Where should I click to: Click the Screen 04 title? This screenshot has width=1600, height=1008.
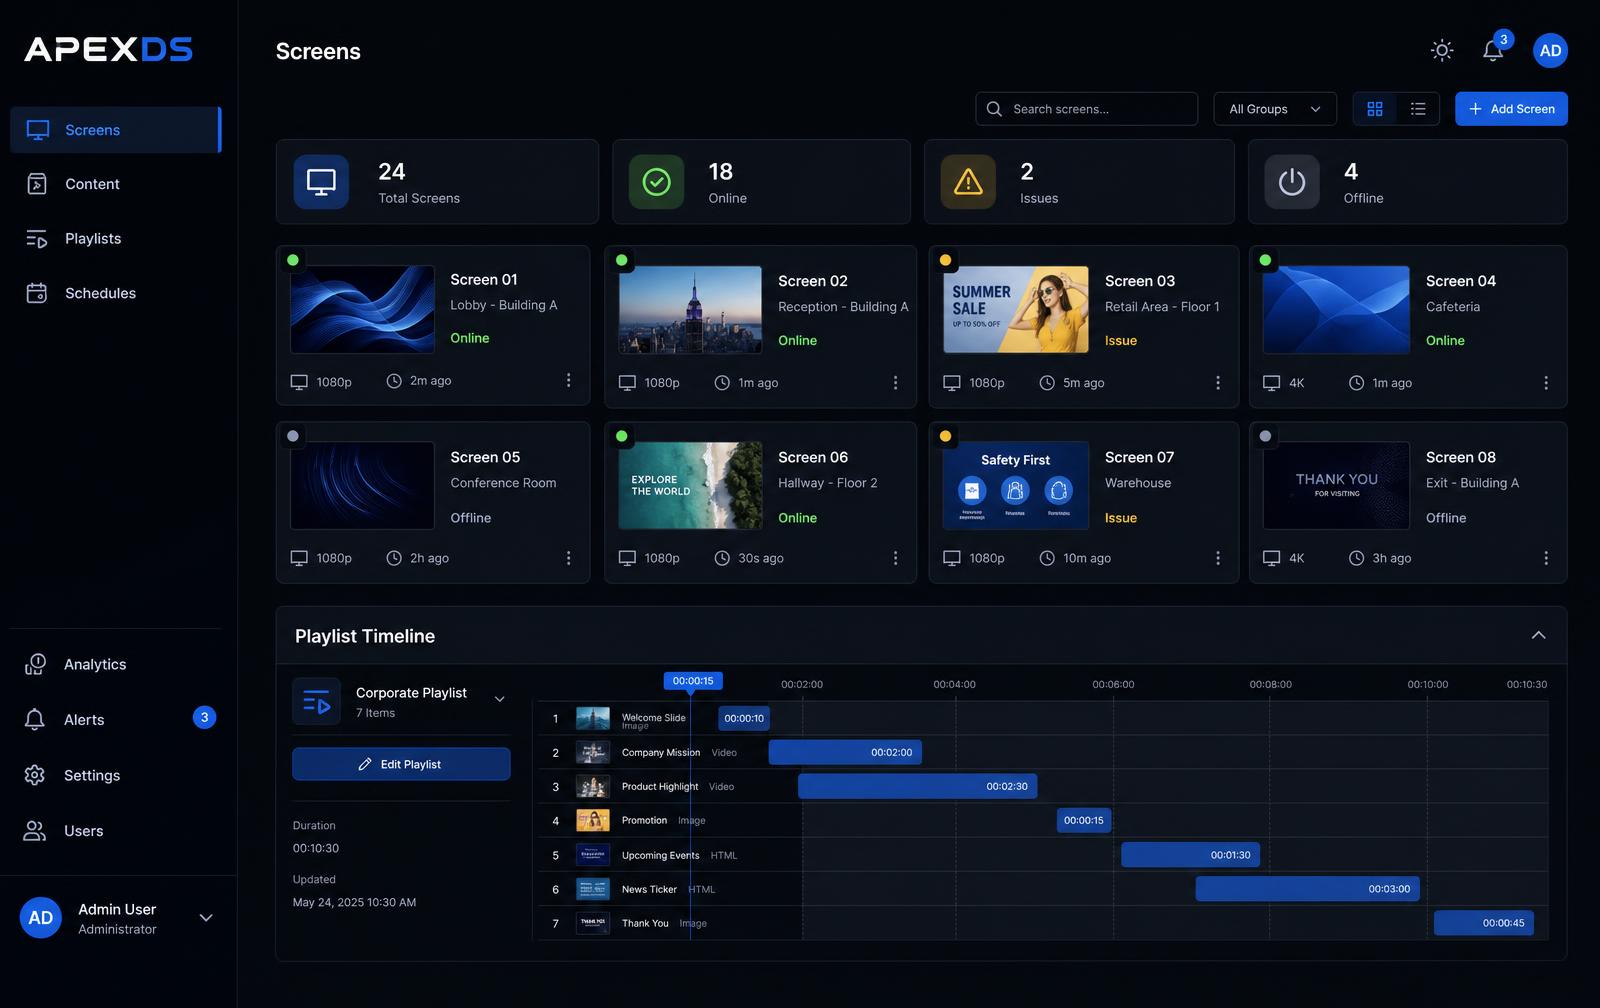tap(1461, 281)
